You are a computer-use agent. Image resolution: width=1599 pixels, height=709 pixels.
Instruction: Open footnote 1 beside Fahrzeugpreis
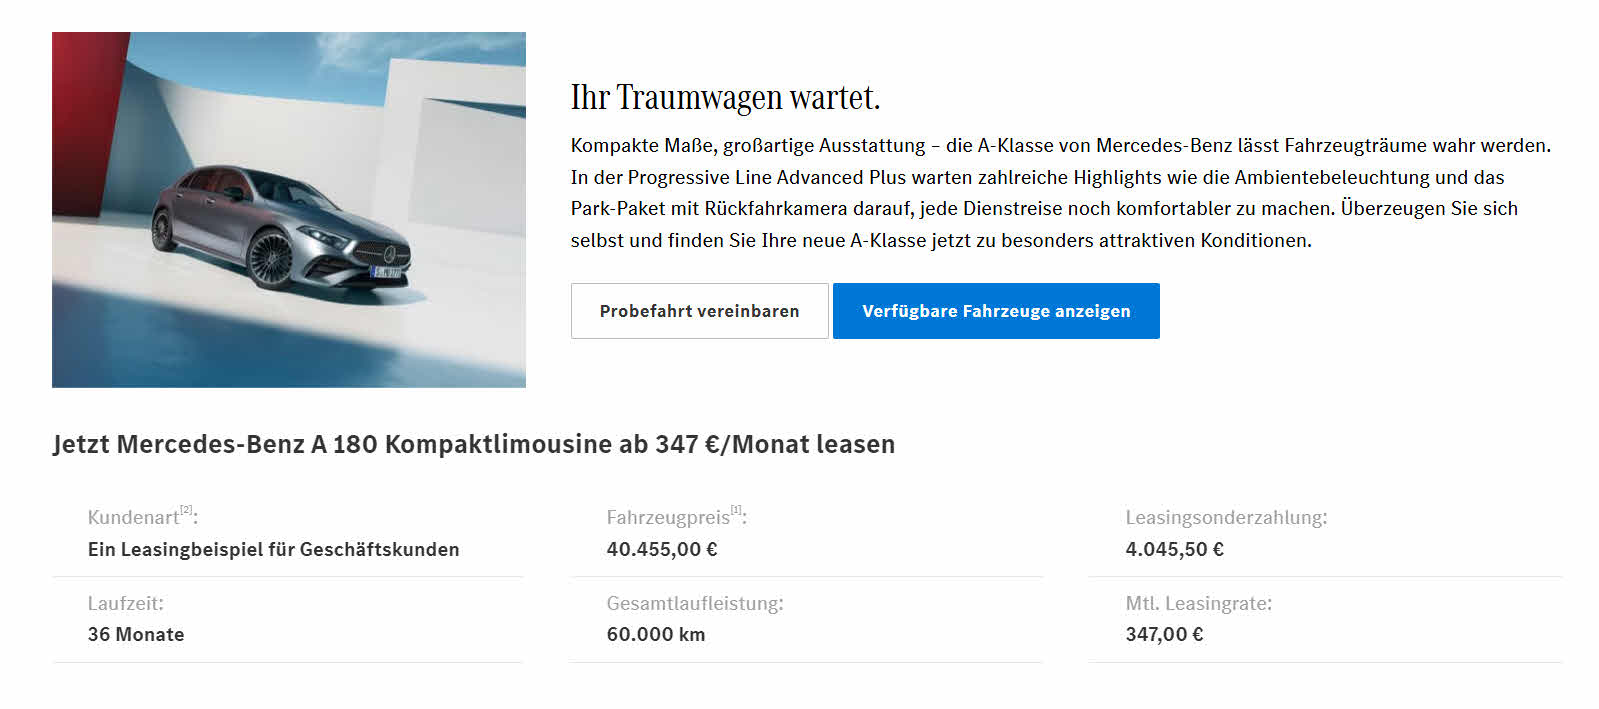pyautogui.click(x=736, y=510)
